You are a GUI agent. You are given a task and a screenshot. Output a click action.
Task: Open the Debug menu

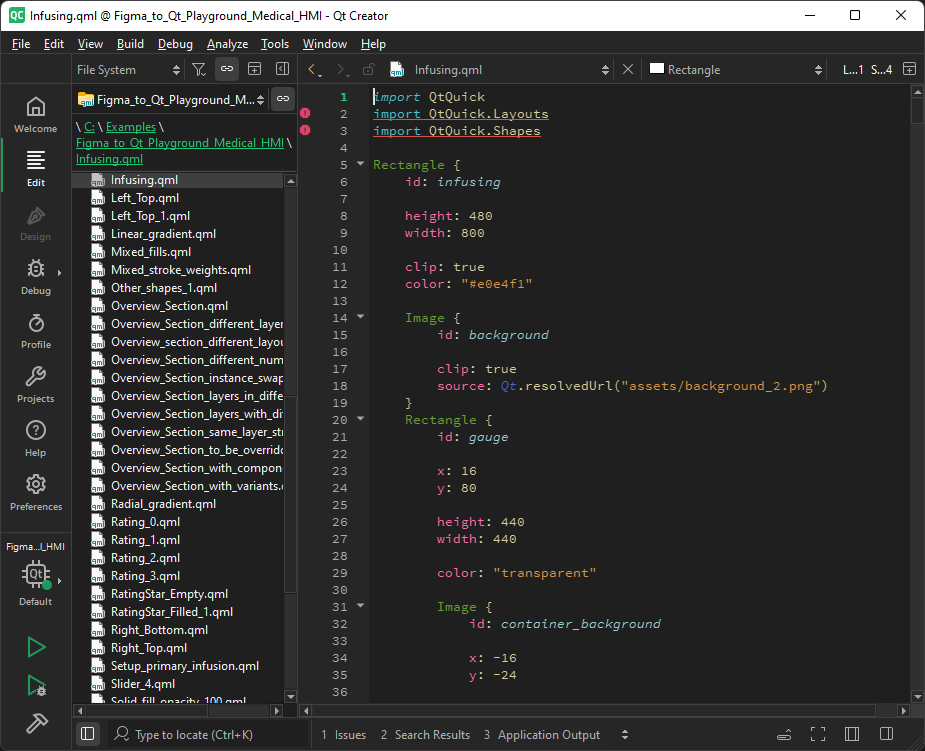point(175,44)
